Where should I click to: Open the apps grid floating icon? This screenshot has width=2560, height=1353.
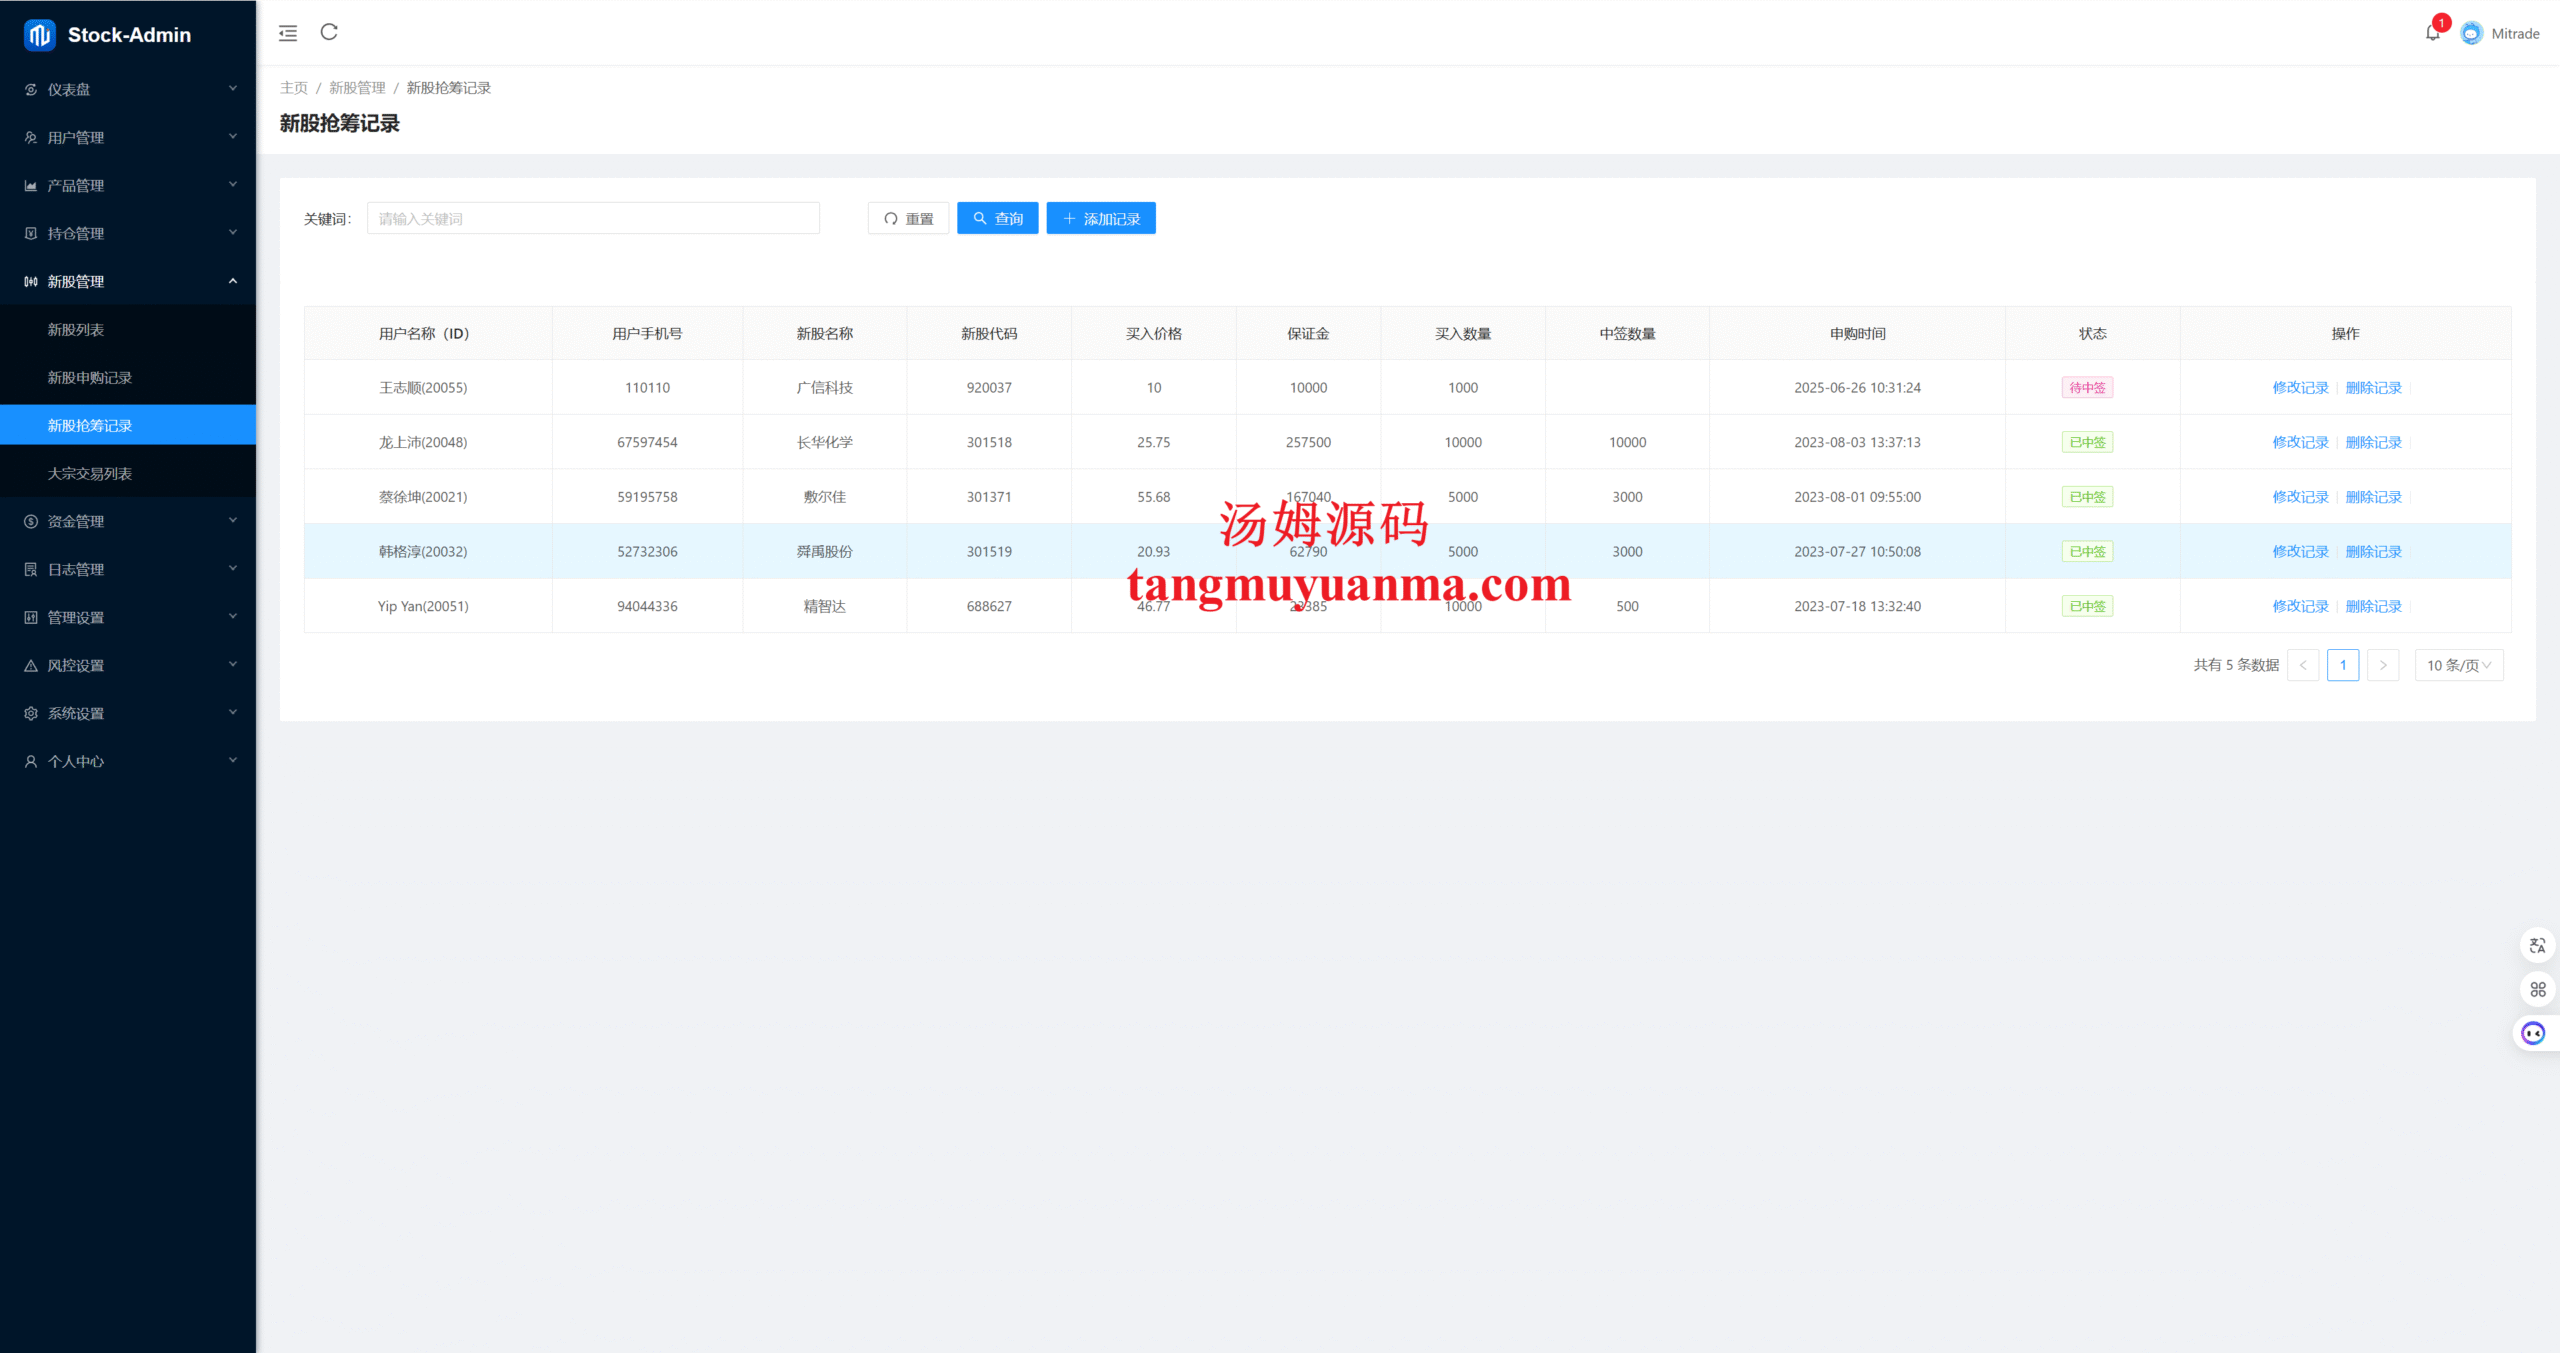click(x=2537, y=989)
